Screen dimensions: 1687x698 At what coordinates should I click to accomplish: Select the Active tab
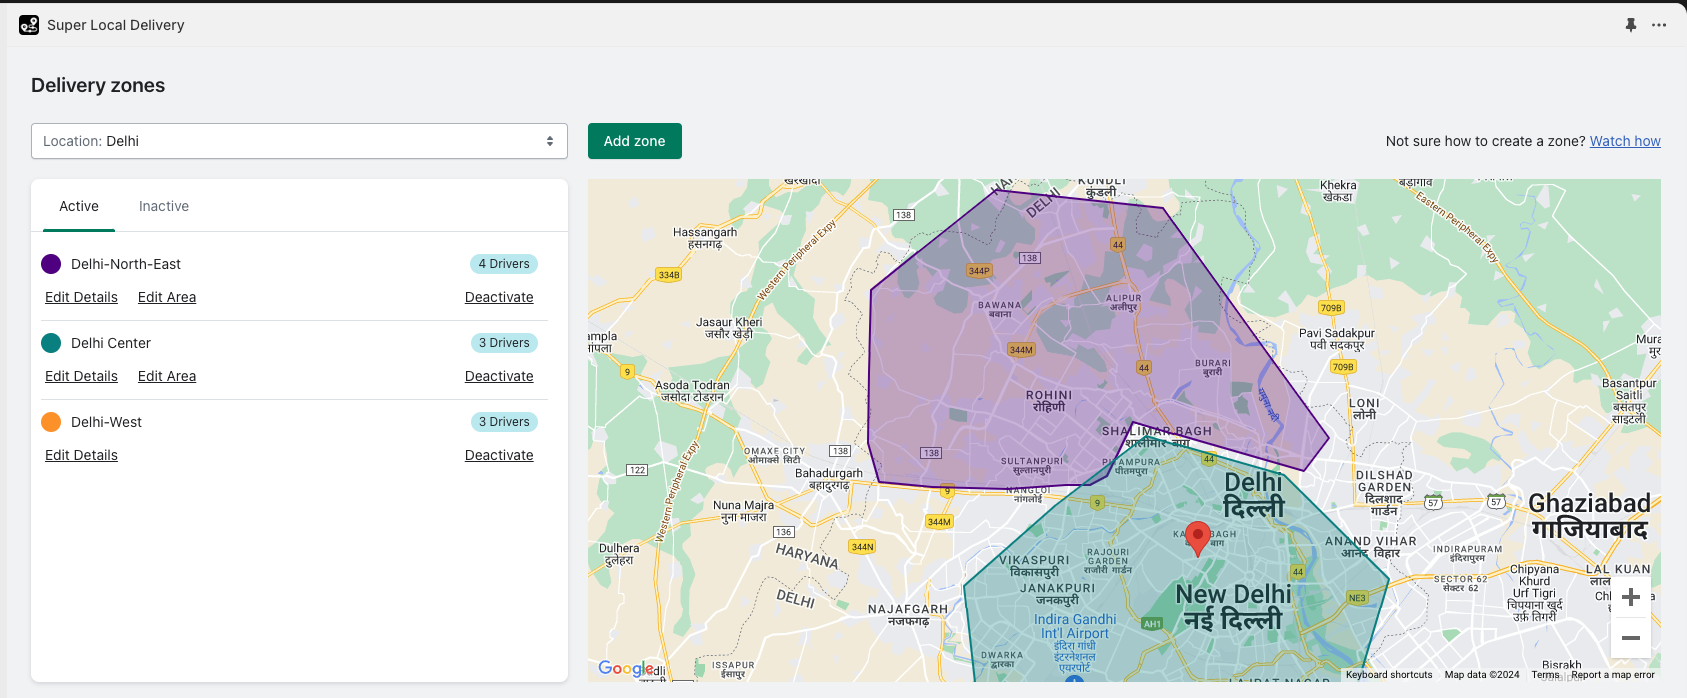tap(79, 206)
